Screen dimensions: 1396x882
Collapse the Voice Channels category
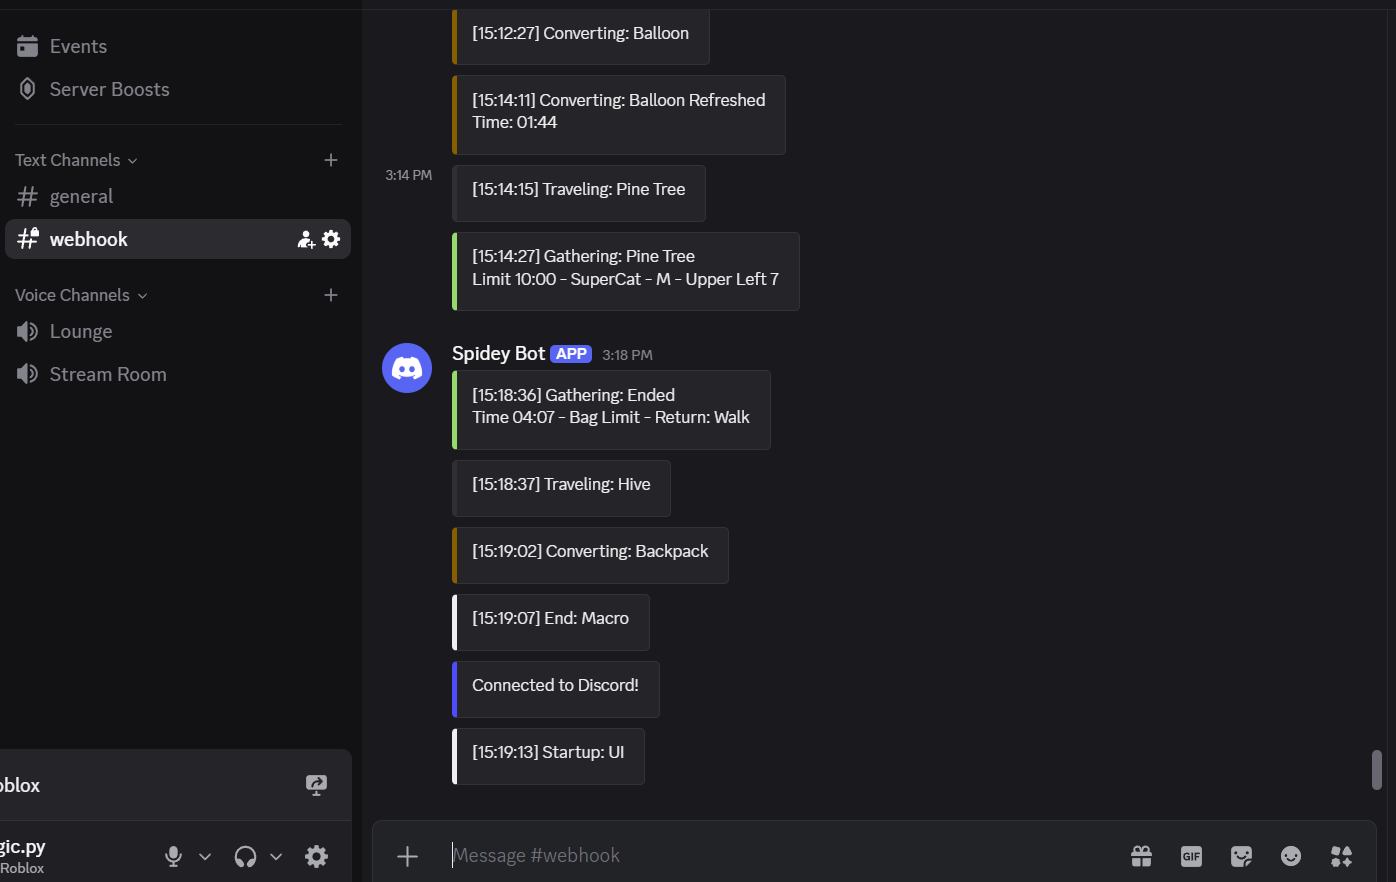click(x=81, y=295)
